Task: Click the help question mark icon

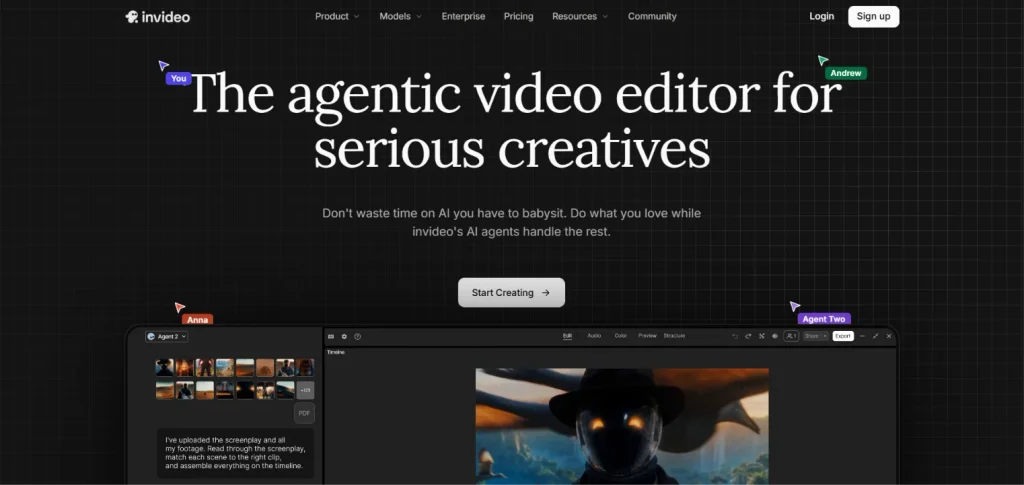Action: [x=357, y=336]
